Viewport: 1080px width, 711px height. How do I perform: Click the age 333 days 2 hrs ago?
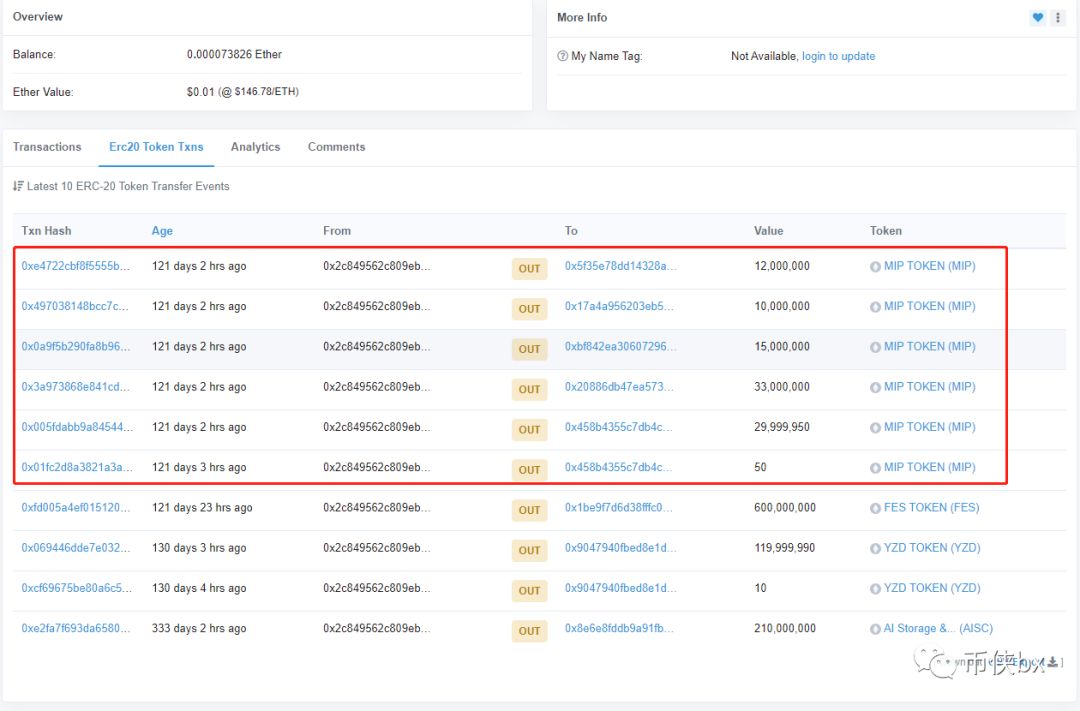[x=199, y=628]
